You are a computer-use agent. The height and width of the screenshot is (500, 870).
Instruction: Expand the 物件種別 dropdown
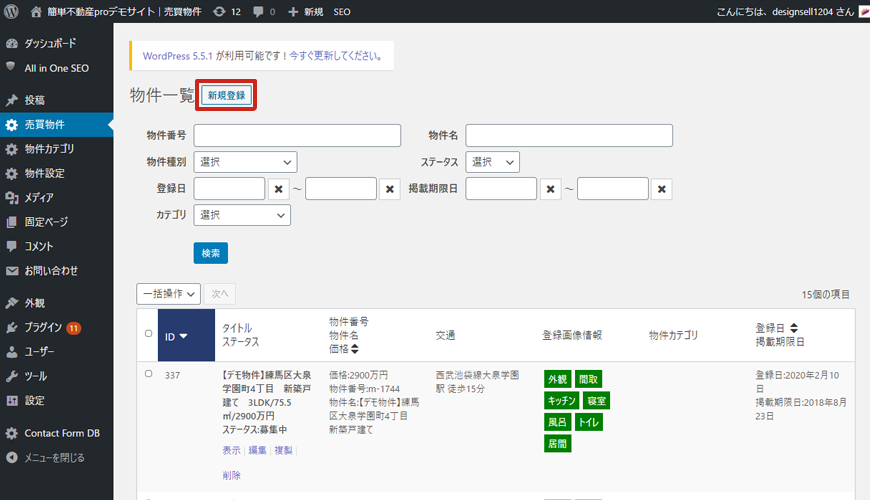pos(245,162)
